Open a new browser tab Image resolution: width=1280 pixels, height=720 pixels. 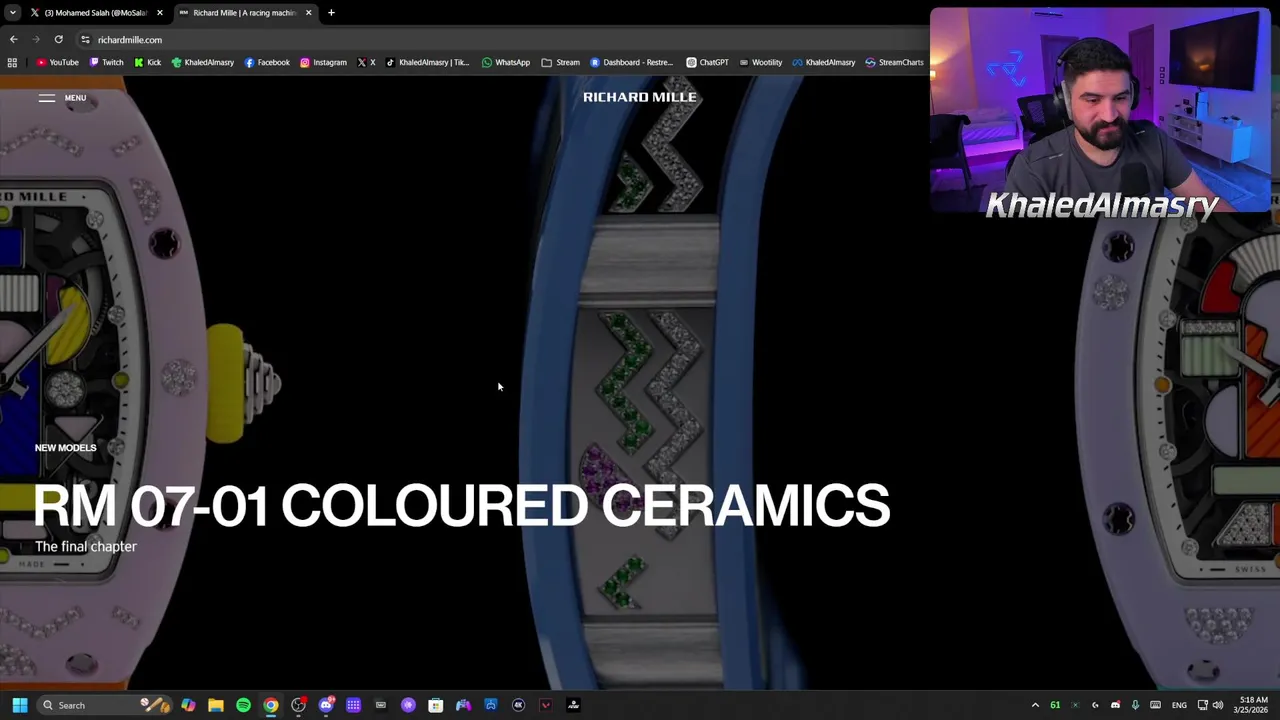click(x=331, y=13)
